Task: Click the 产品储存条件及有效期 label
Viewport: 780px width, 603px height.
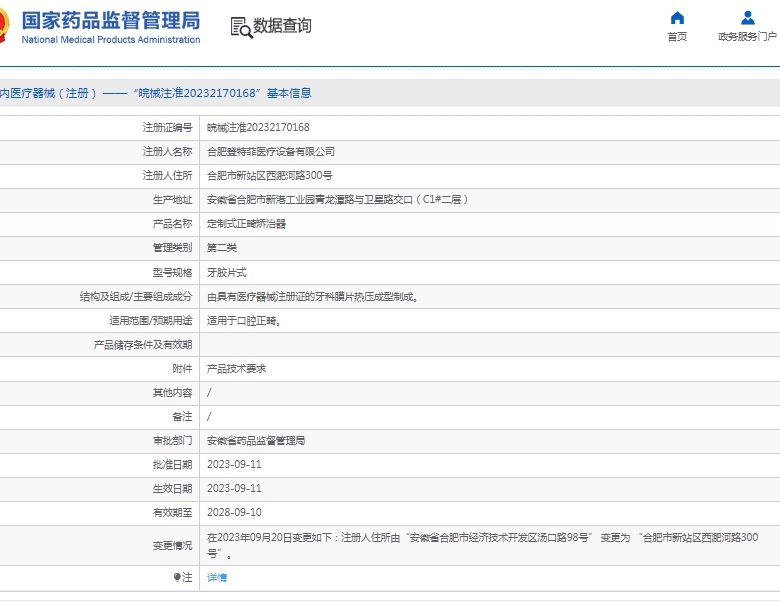Action: [x=143, y=345]
